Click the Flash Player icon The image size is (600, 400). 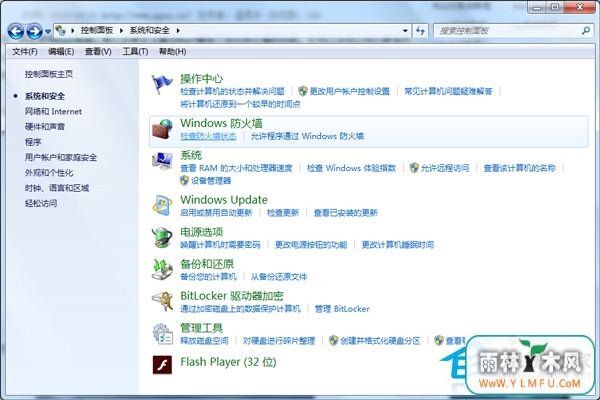pos(162,364)
